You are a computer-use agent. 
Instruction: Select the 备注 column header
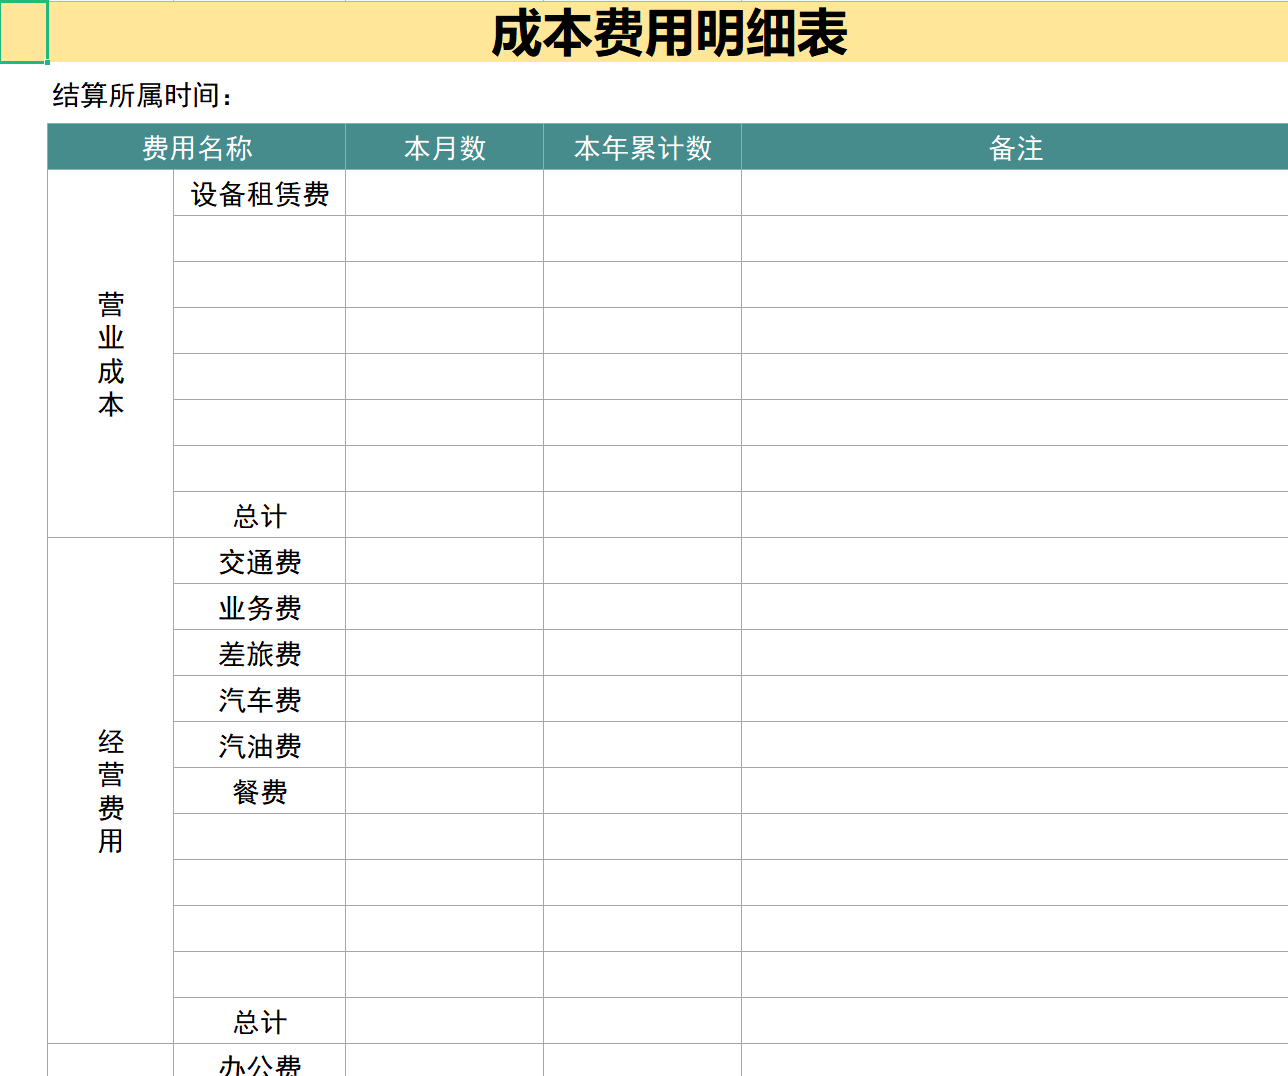(1013, 147)
